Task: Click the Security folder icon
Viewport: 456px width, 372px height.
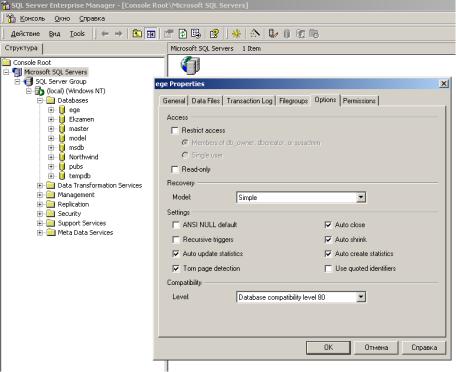Action: click(x=51, y=213)
